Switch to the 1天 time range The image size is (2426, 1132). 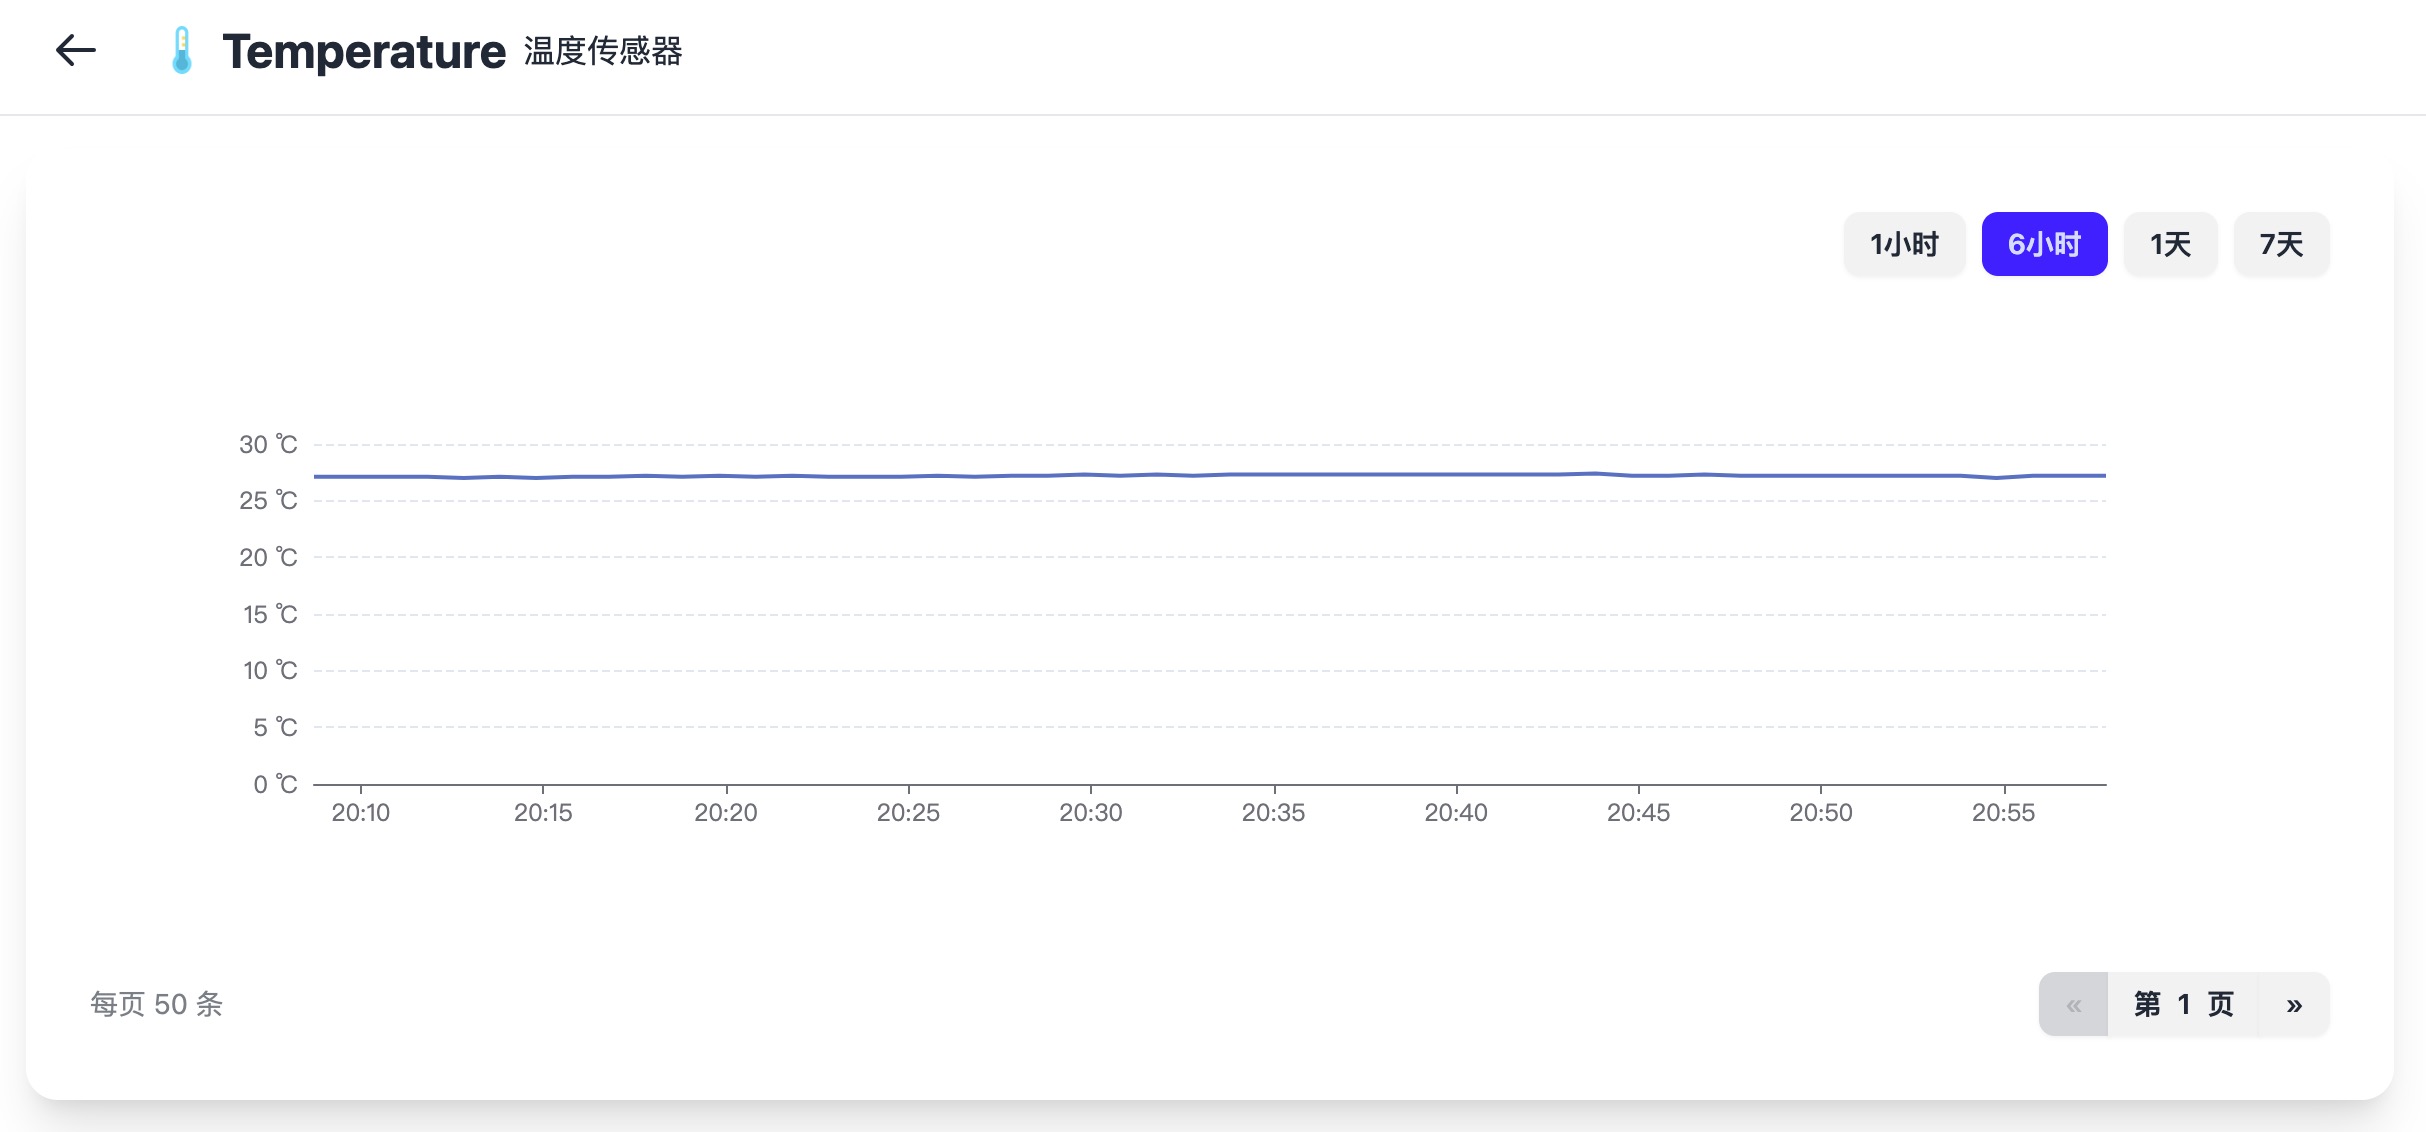click(2170, 244)
